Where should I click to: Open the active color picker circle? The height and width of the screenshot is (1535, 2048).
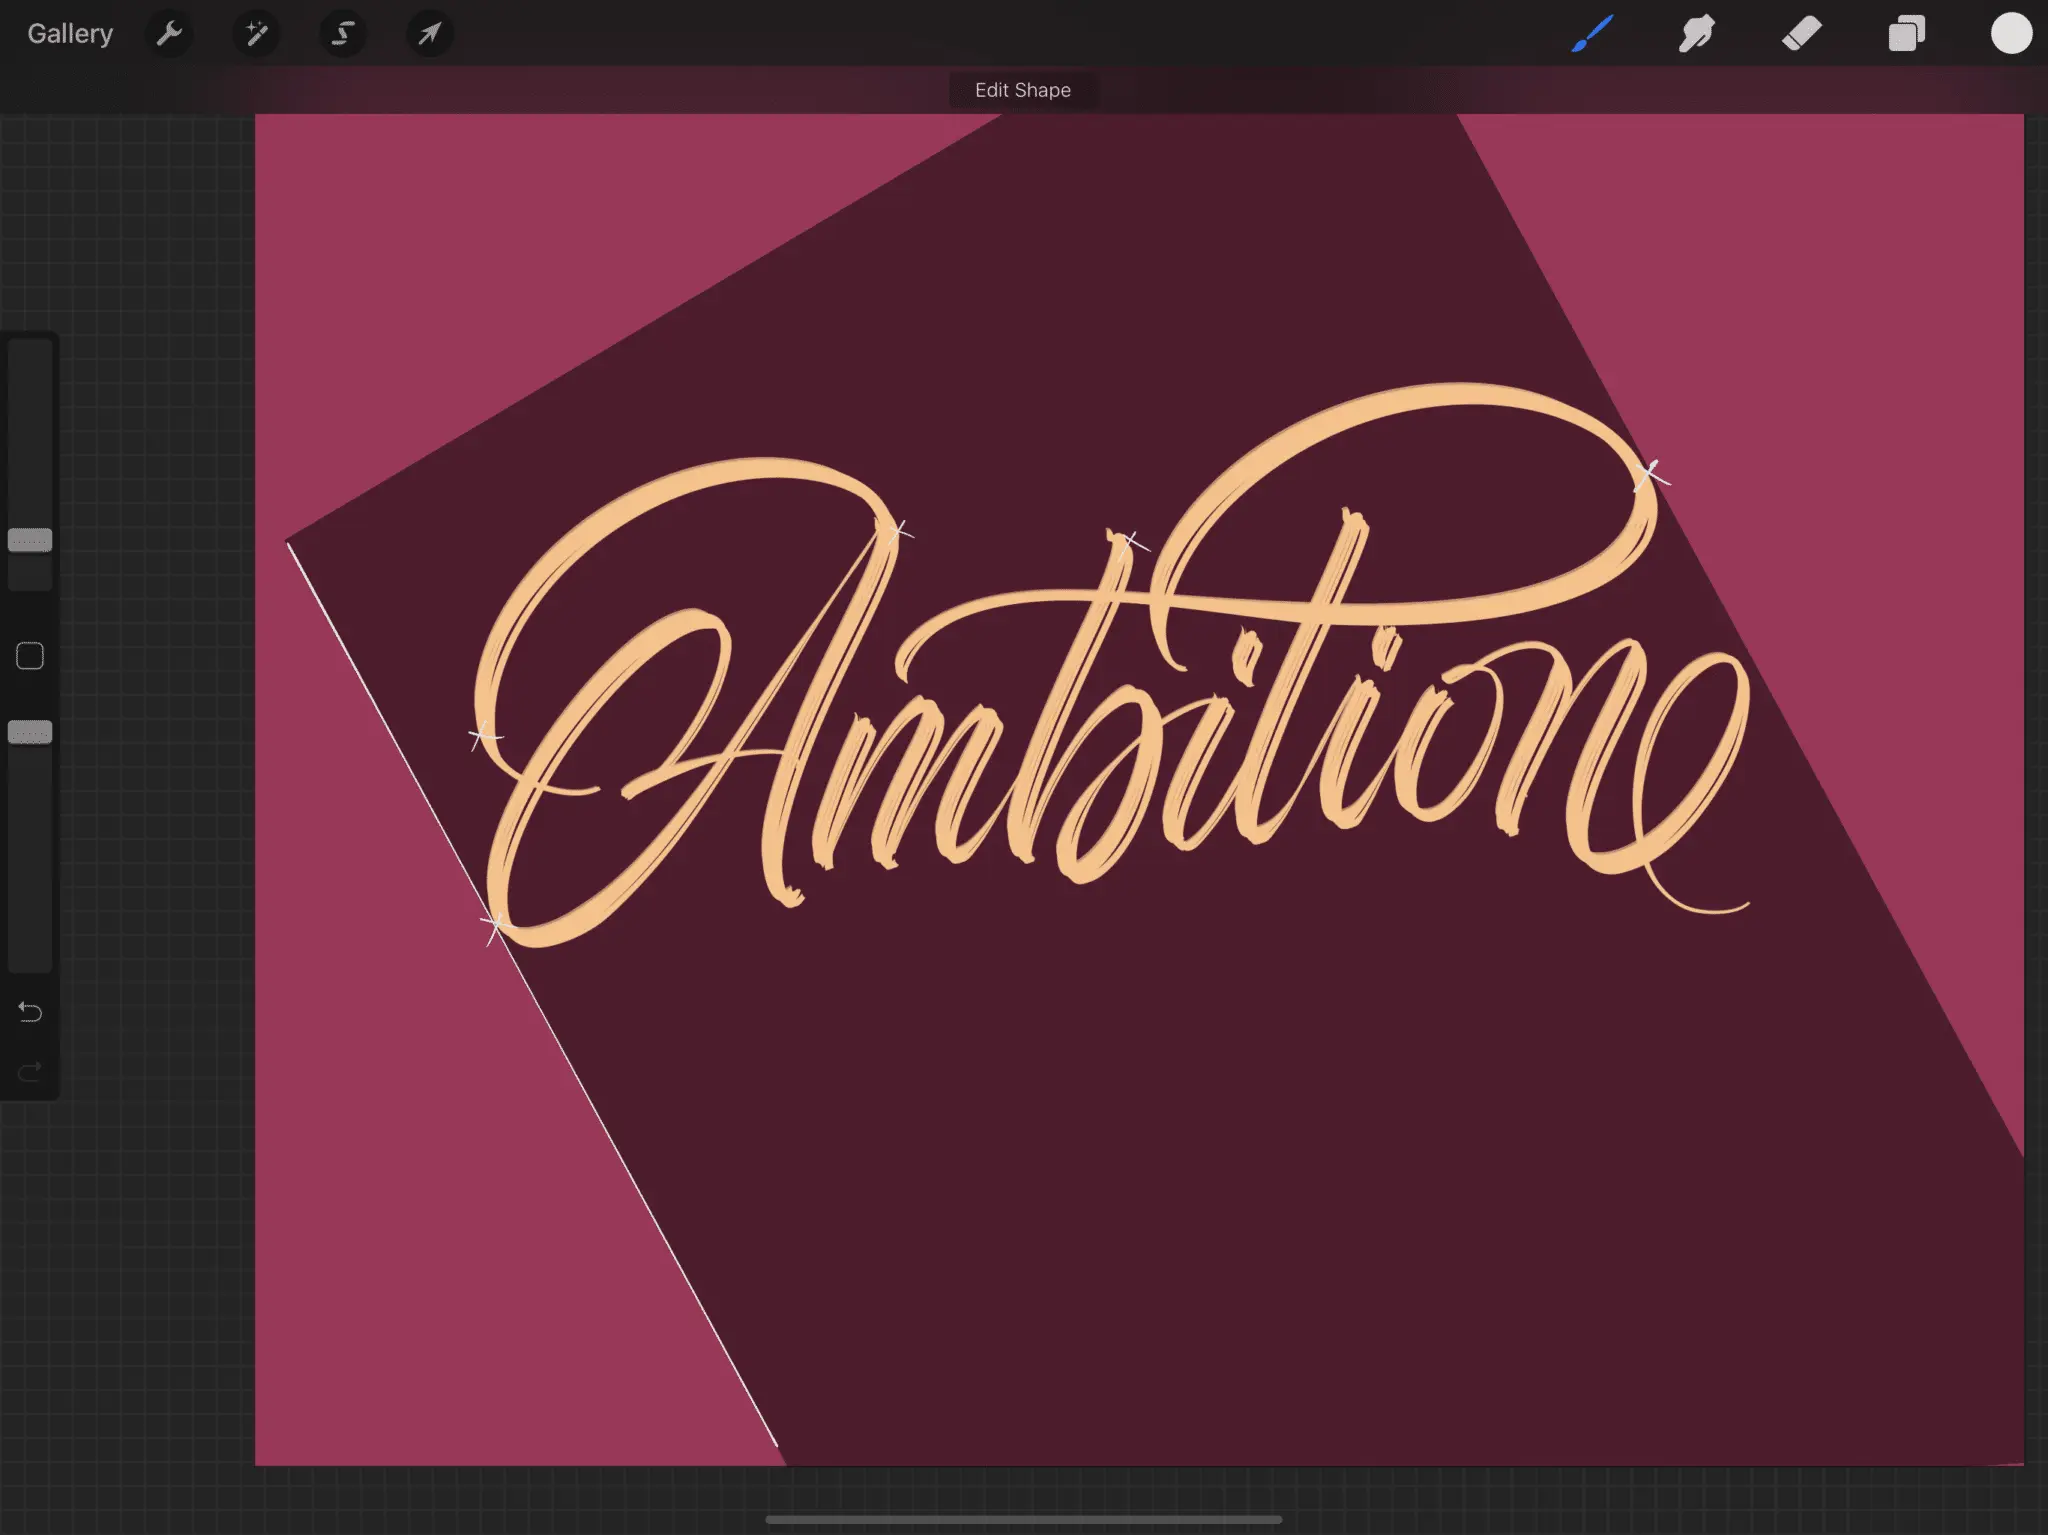tap(2011, 34)
